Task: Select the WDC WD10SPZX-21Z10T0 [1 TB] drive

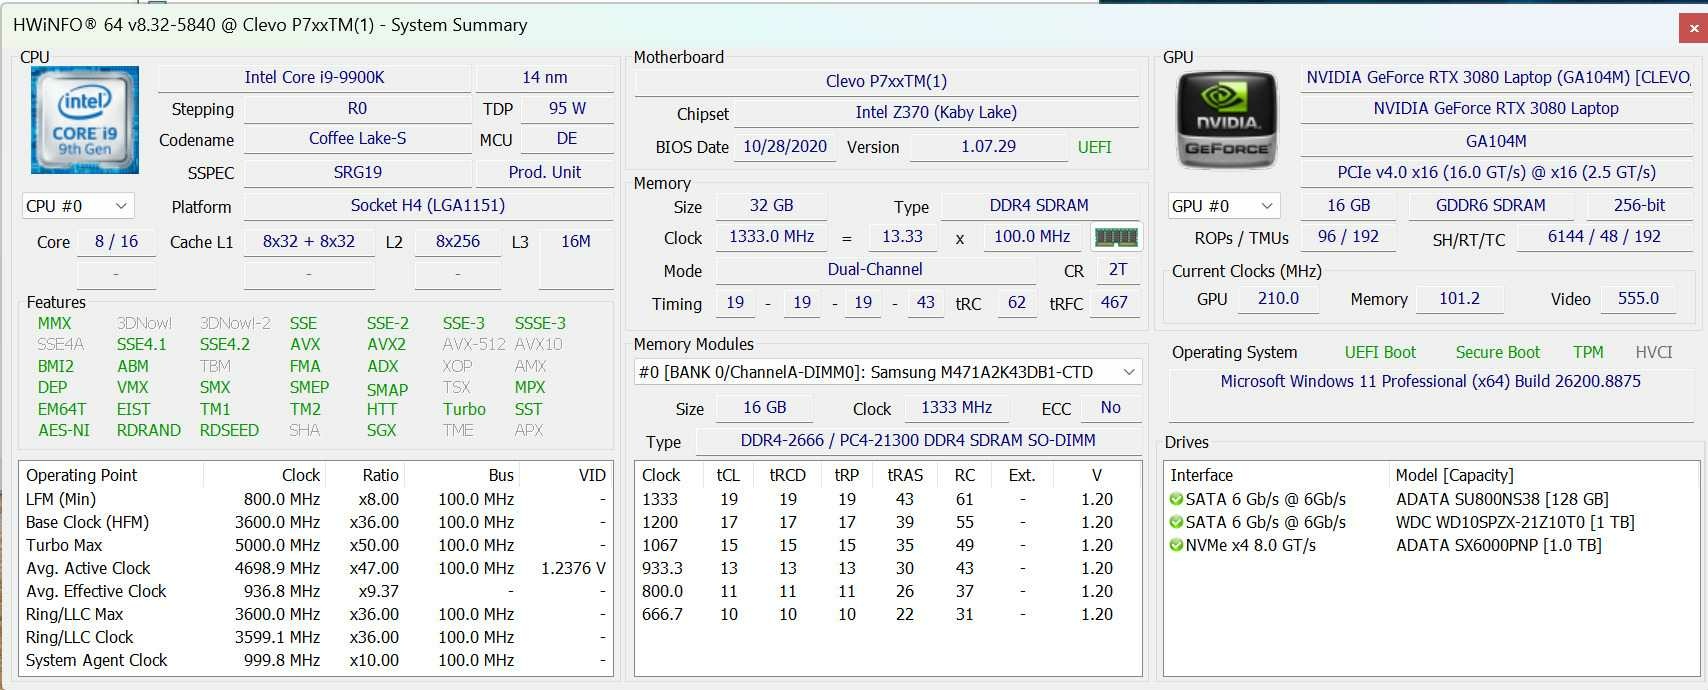Action: pos(1515,522)
